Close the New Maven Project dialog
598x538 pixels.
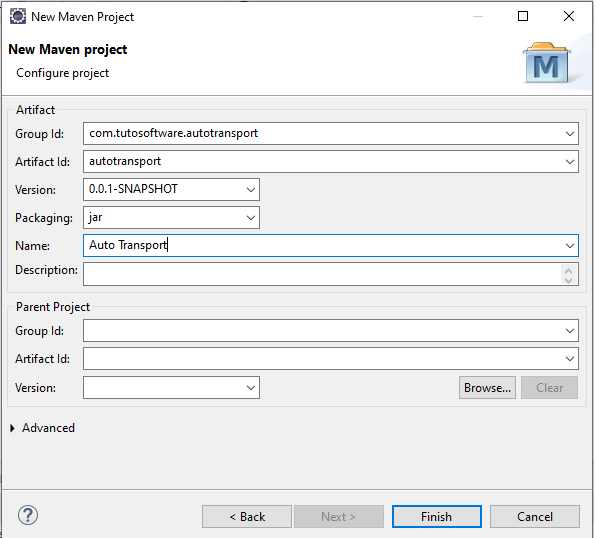[569, 16]
